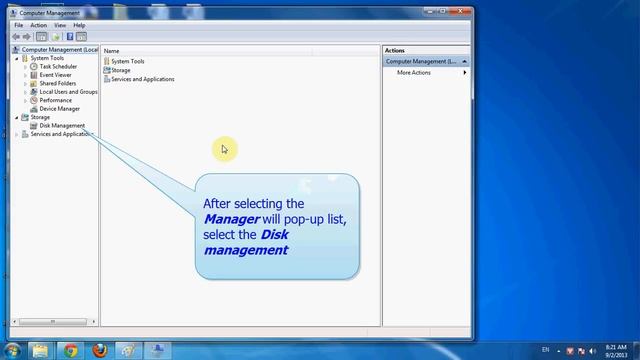Click the EN language indicator in tray
The height and width of the screenshot is (360, 640).
tap(545, 350)
